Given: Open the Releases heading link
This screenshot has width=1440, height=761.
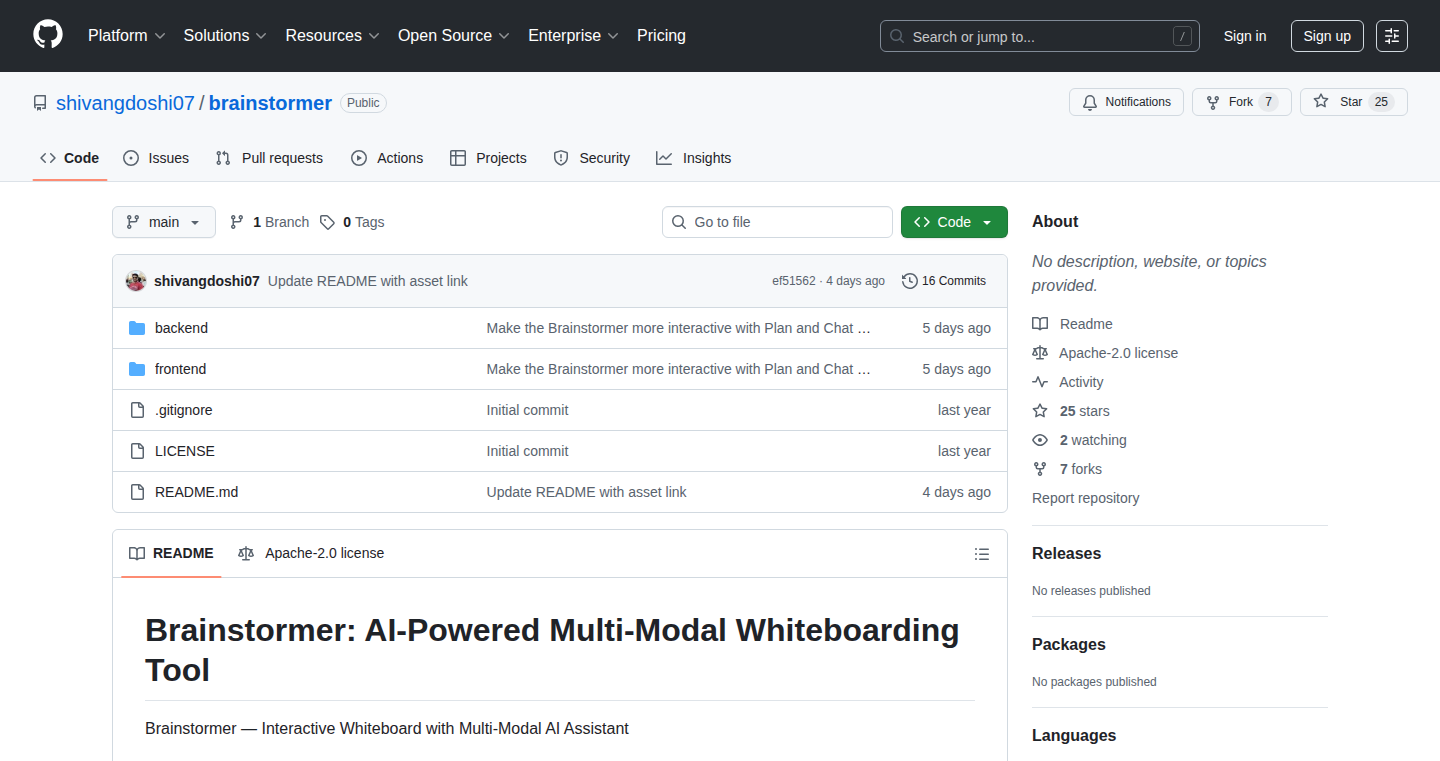Looking at the screenshot, I should point(1066,553).
